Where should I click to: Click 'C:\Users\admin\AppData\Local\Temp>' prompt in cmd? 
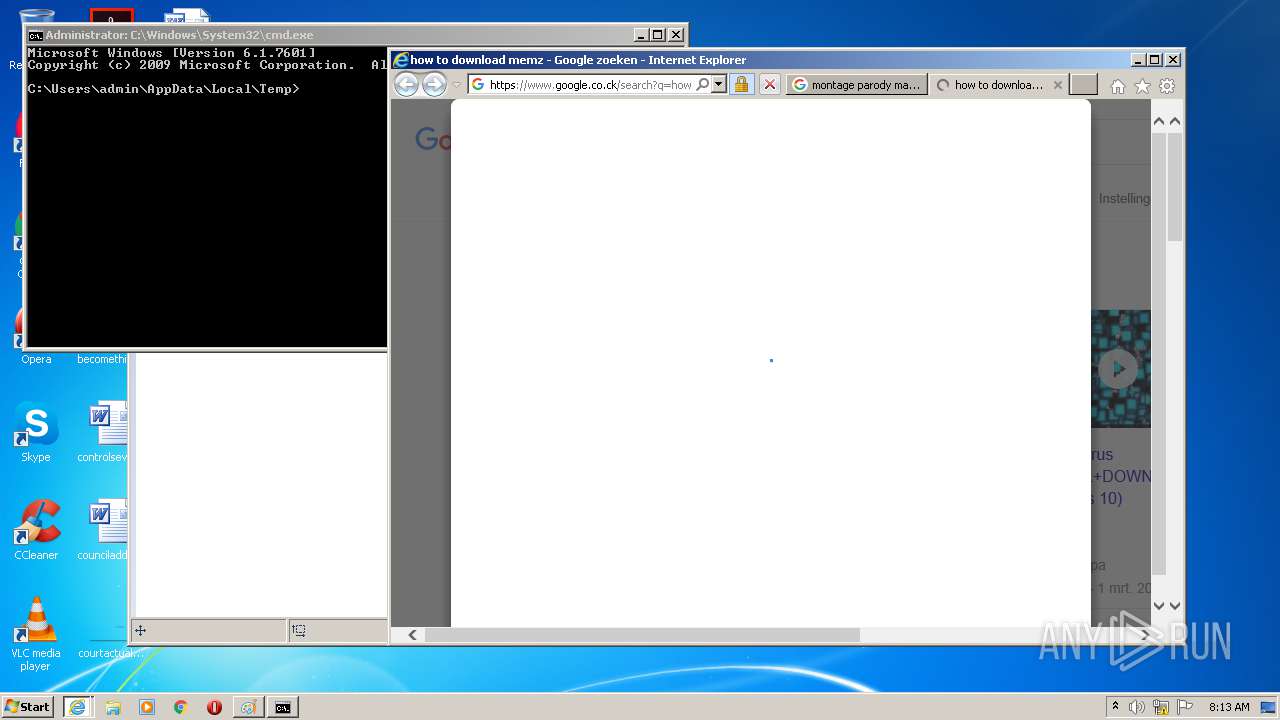[x=163, y=89]
